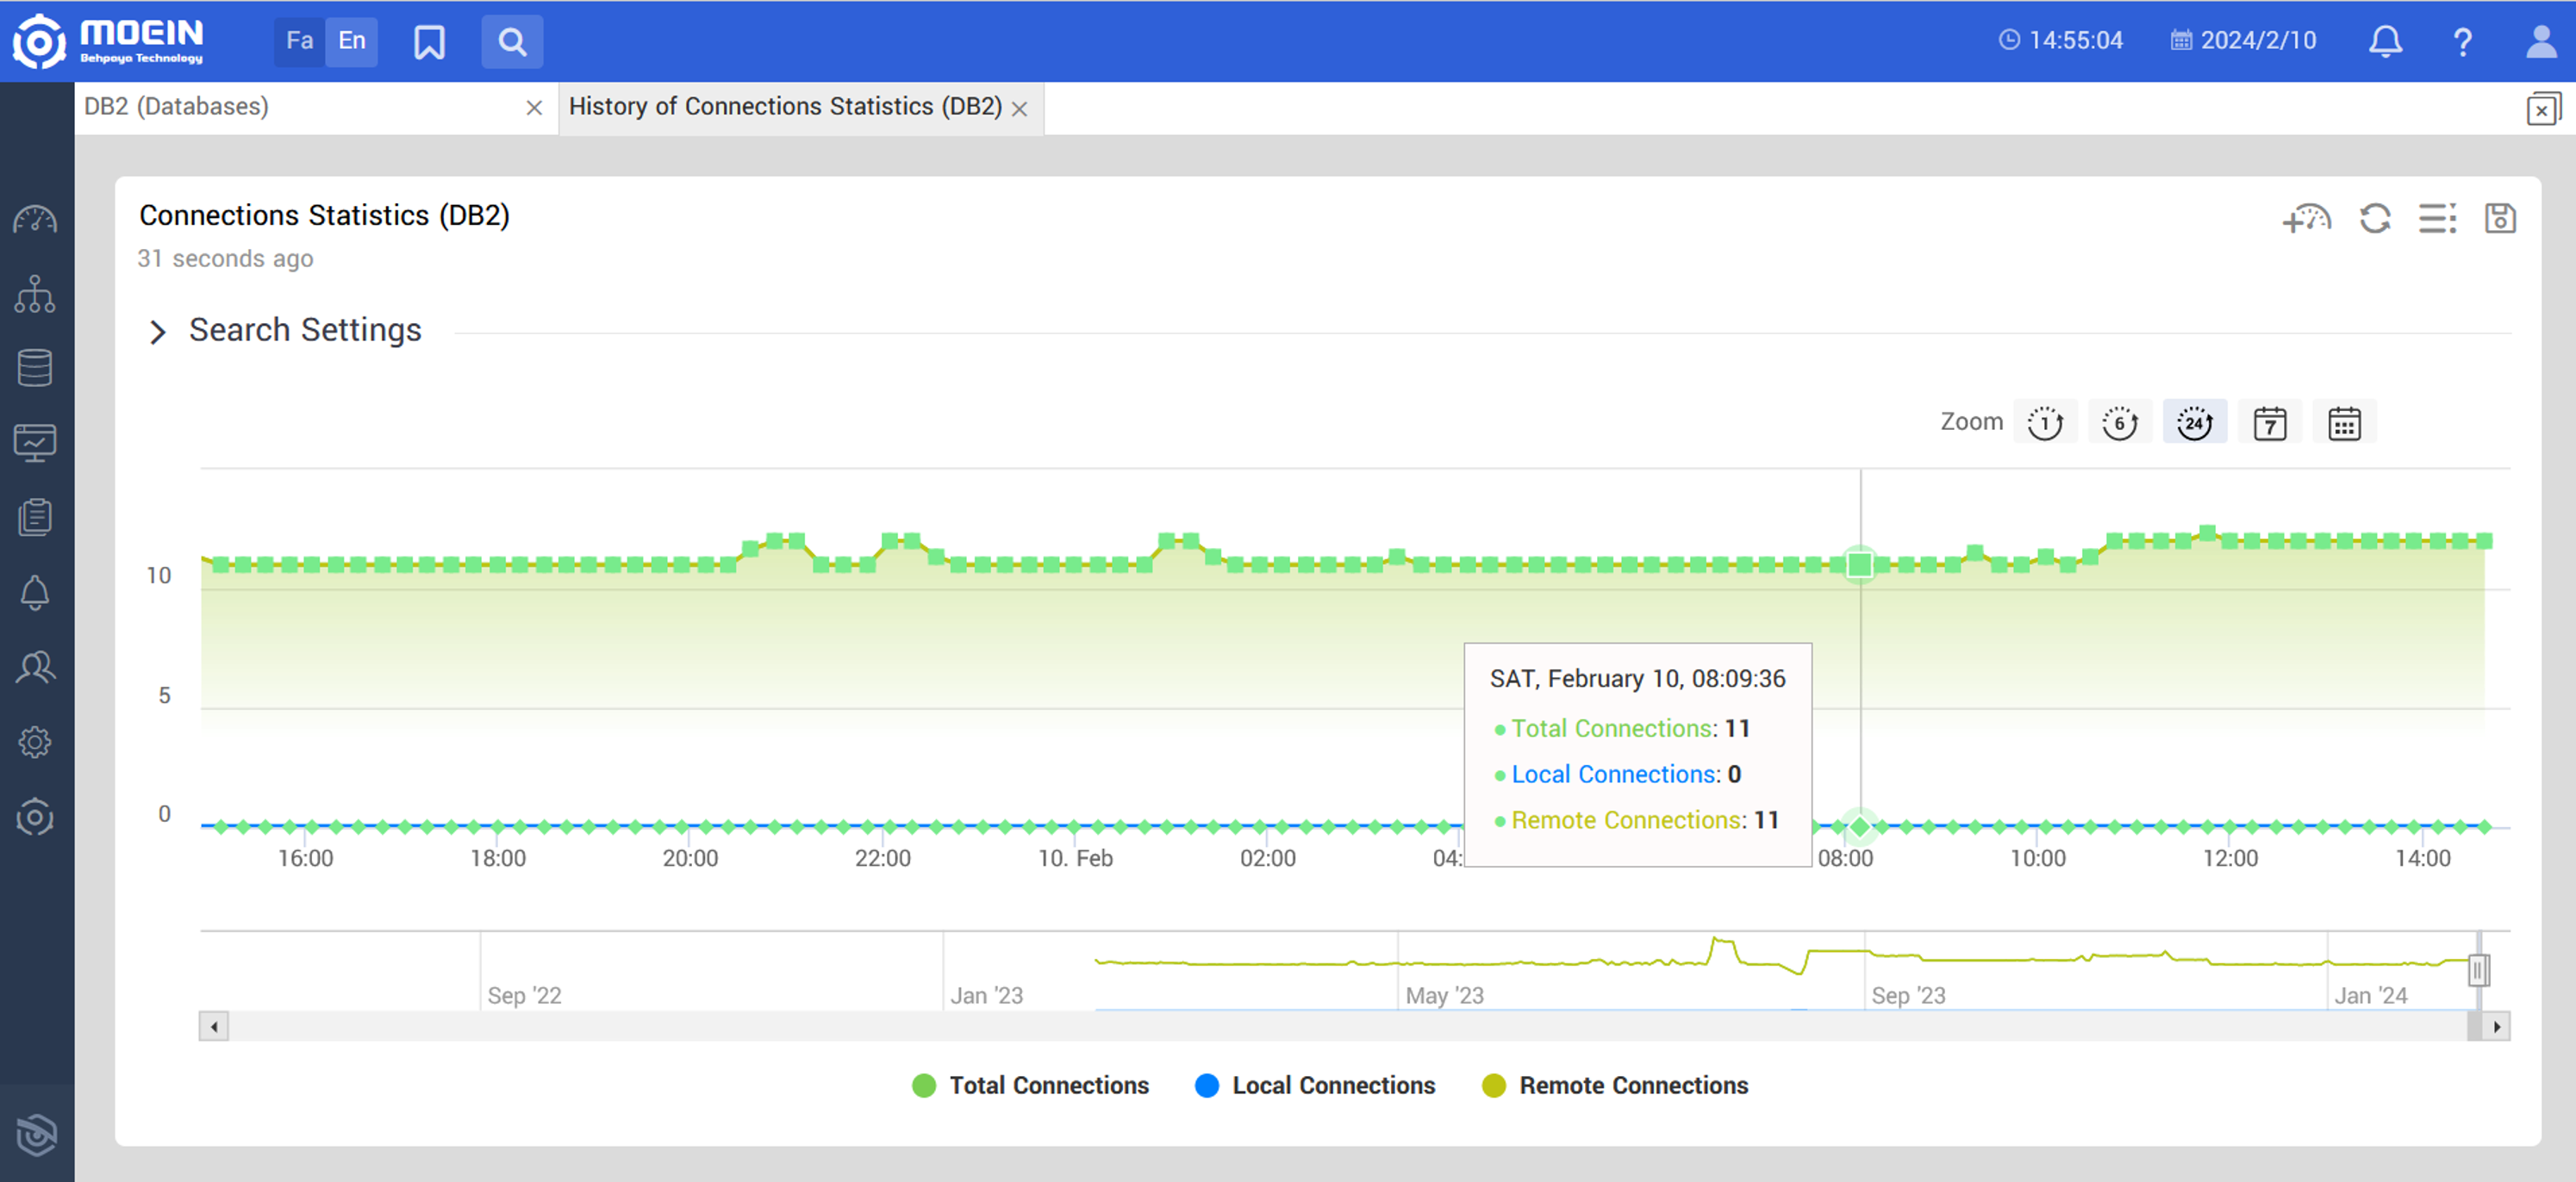Zoom chart to full month calendar
The image size is (2576, 1182).
pos(2344,423)
